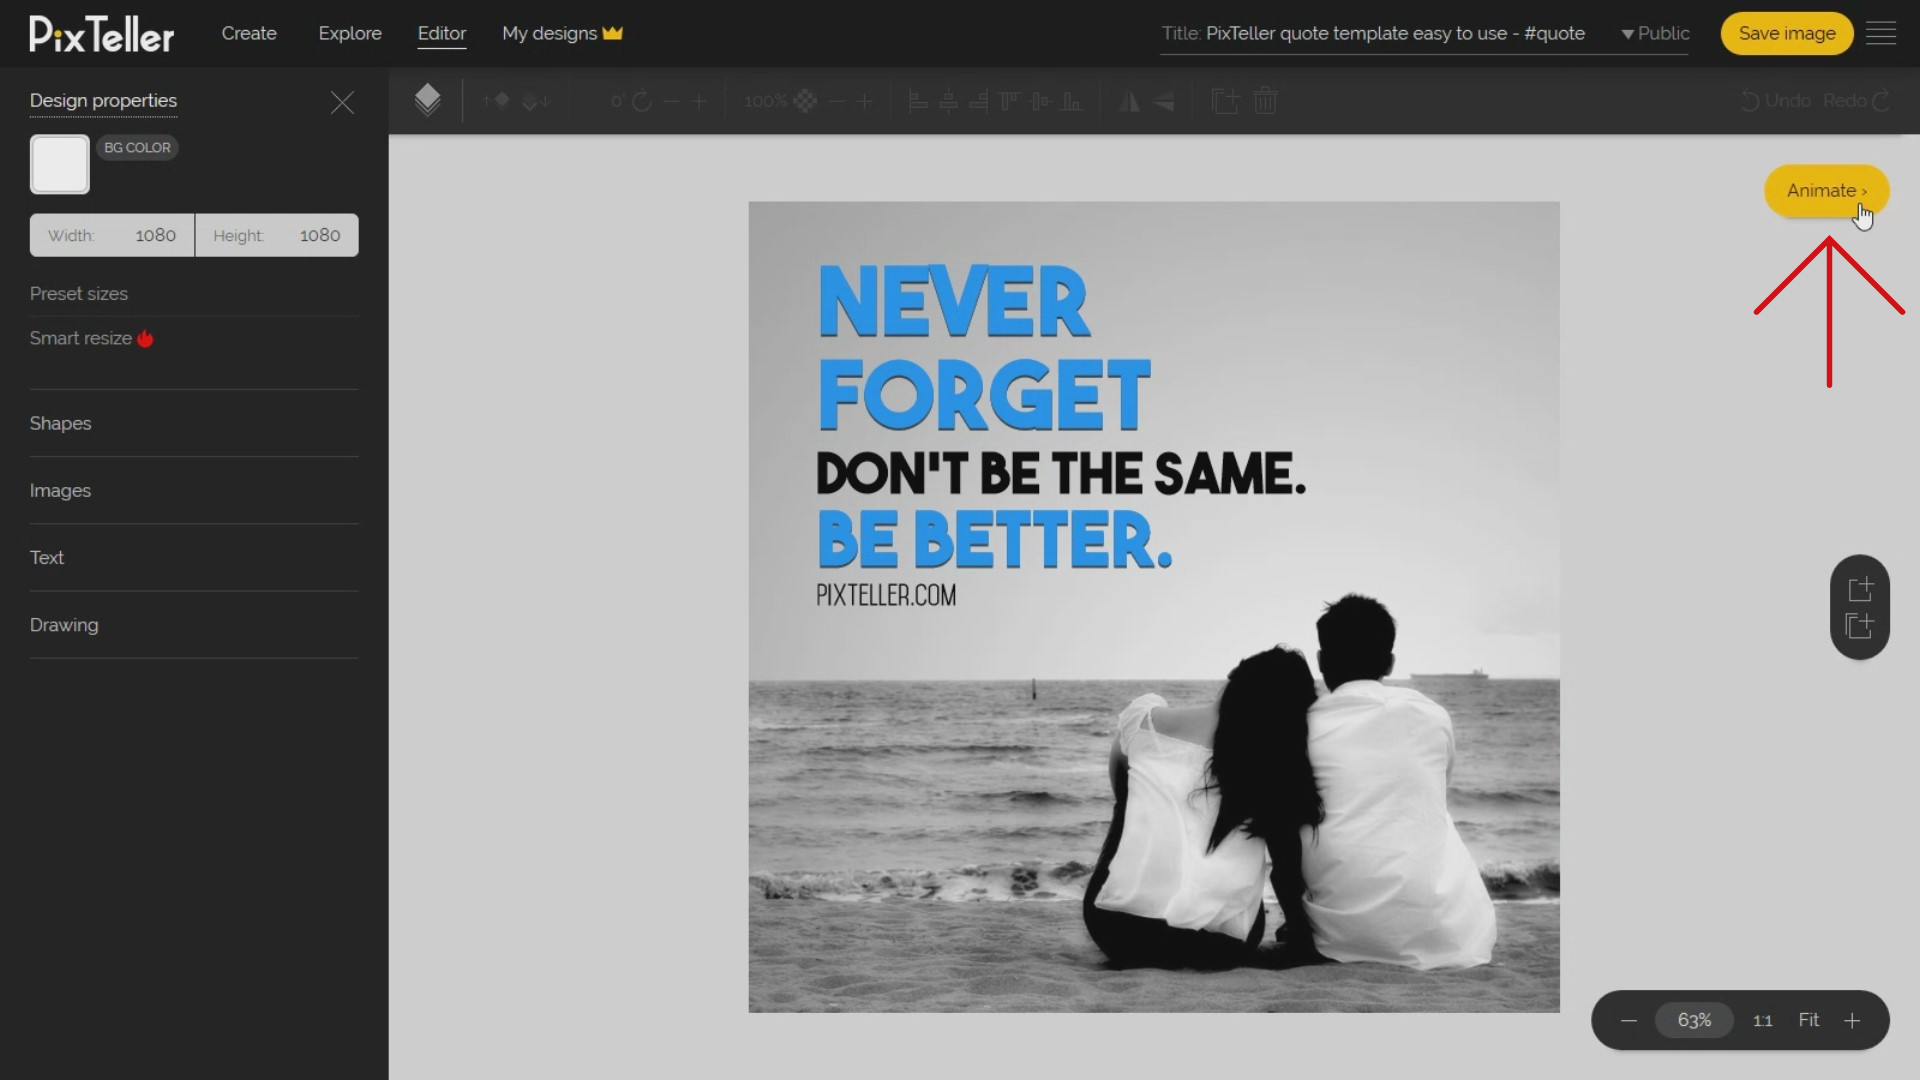Click the flip vertical icon
This screenshot has height=1080, width=1920.
1163,101
